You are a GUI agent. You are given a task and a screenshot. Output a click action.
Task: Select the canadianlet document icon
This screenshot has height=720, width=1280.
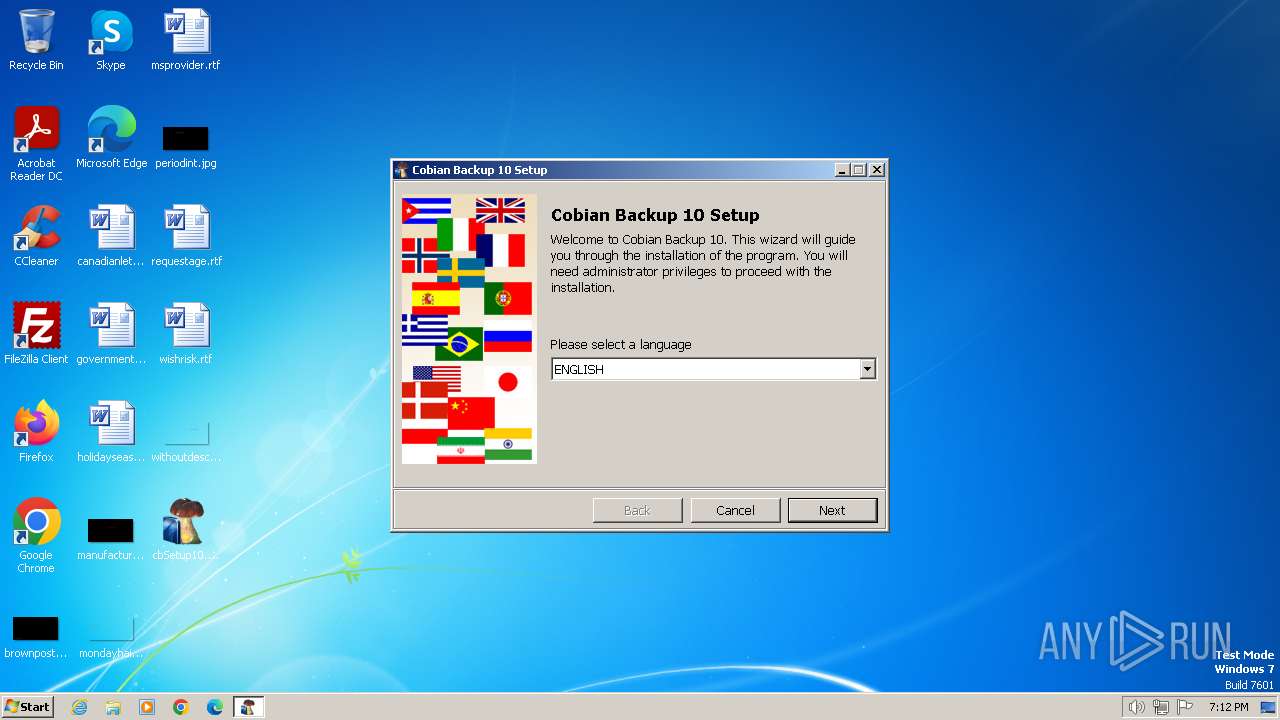point(111,237)
